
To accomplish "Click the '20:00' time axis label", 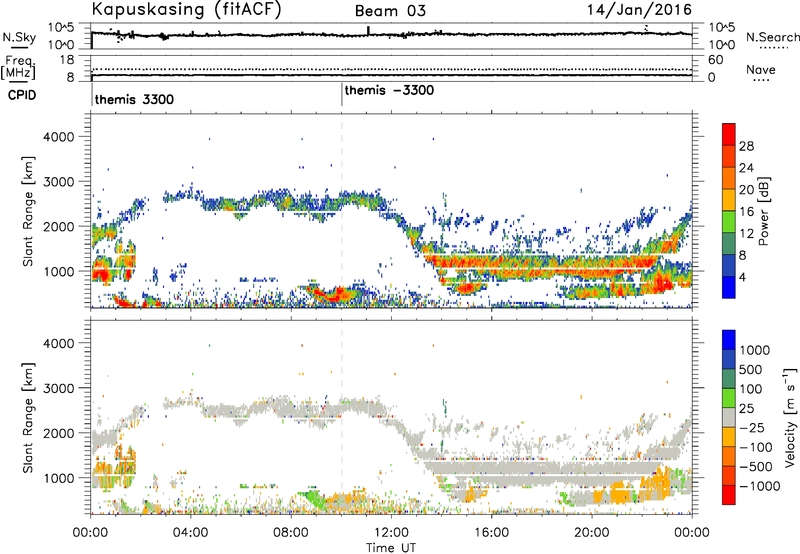I will 592,533.
